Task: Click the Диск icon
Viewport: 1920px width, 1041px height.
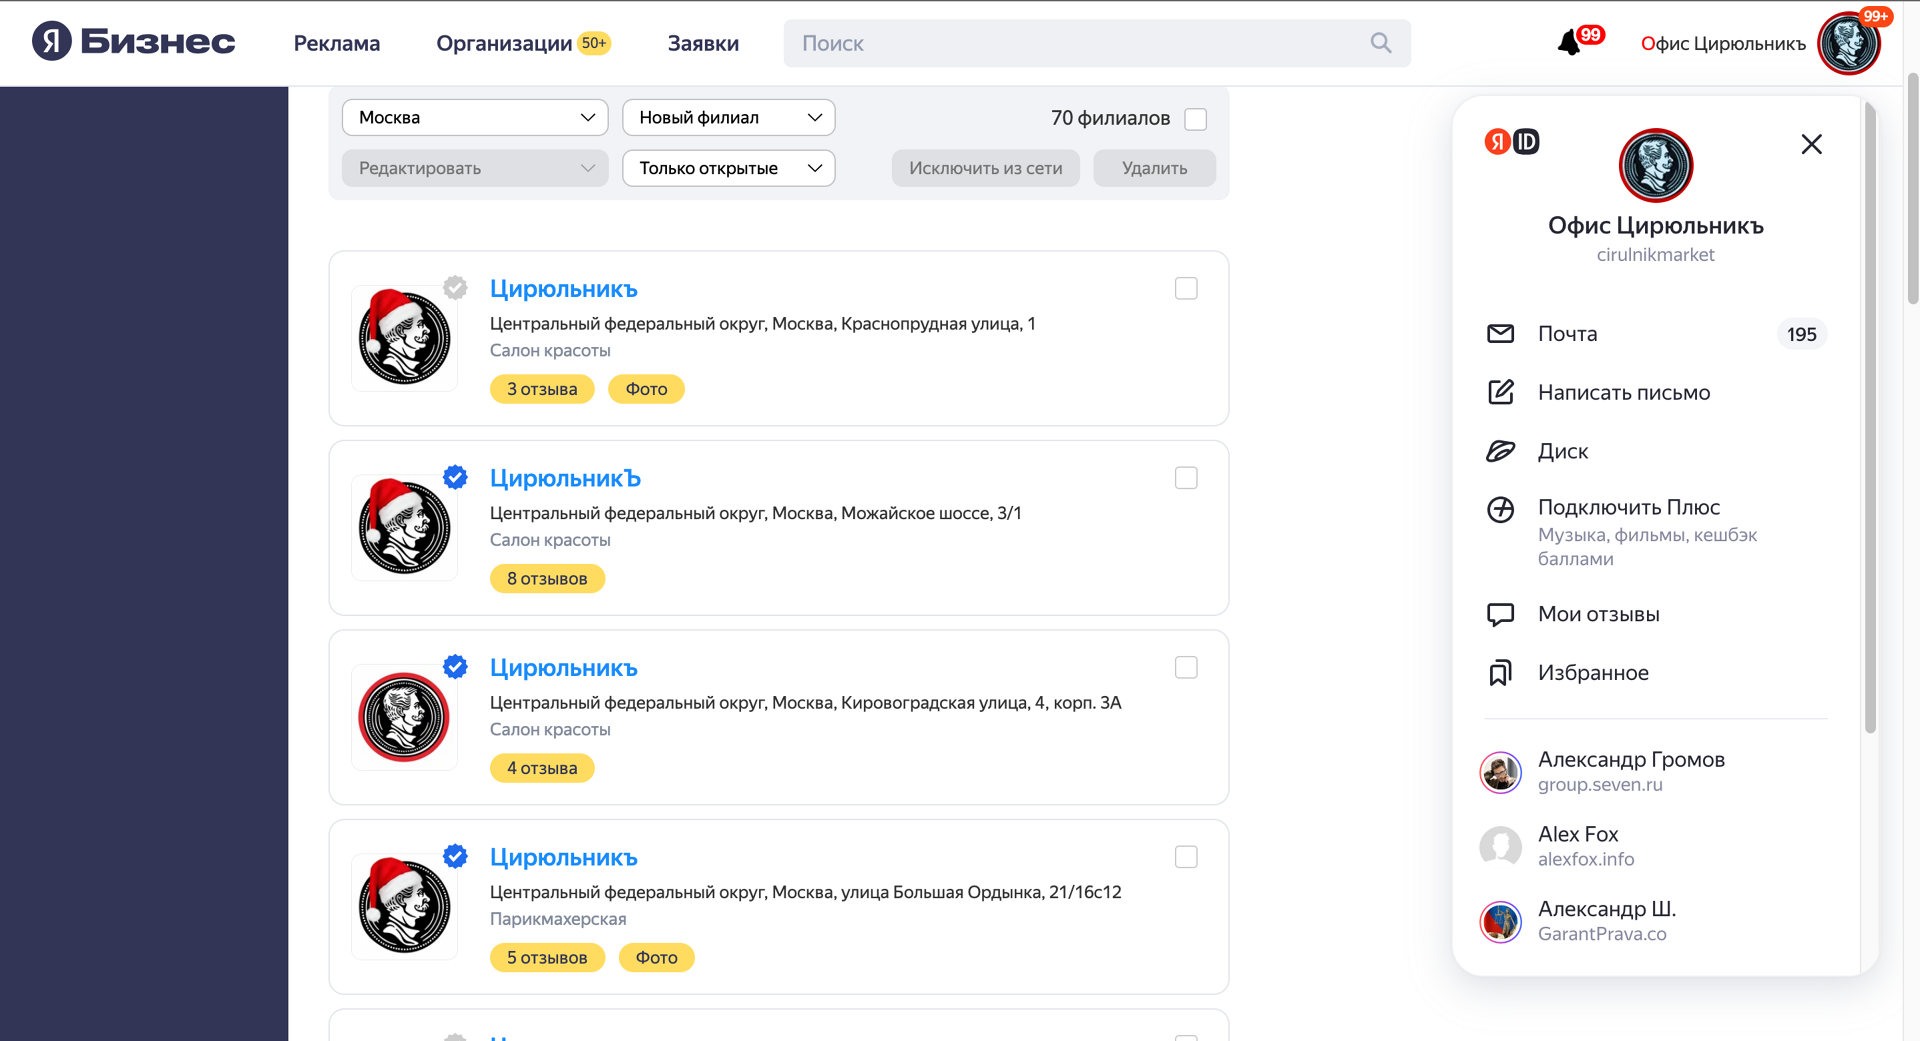Action: [1500, 451]
